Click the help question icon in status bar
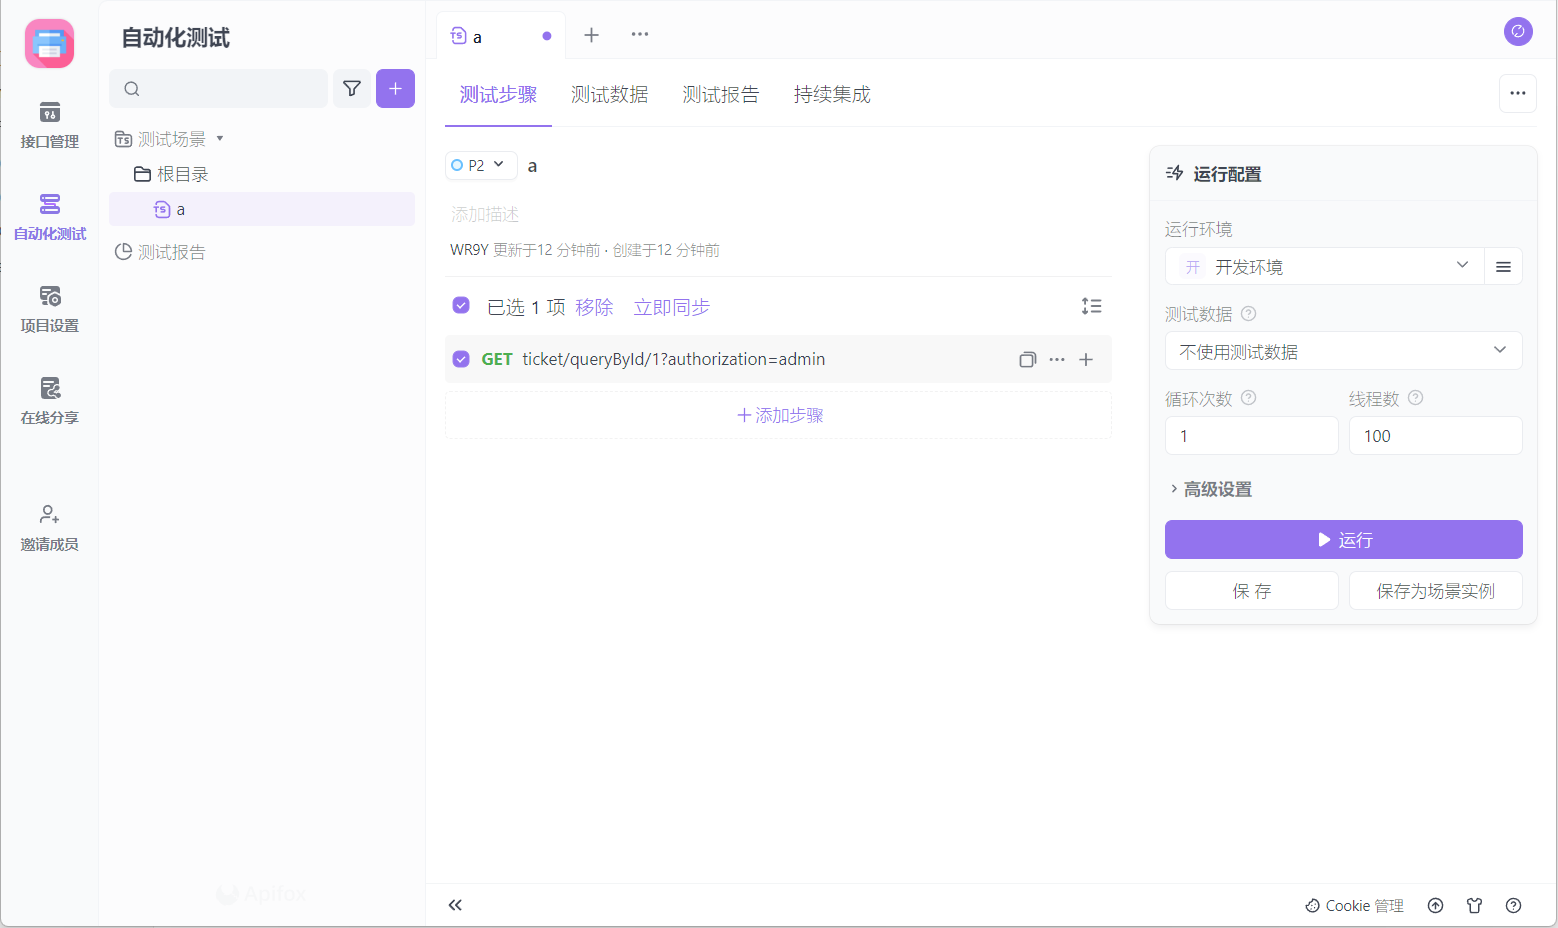 pos(1513,905)
